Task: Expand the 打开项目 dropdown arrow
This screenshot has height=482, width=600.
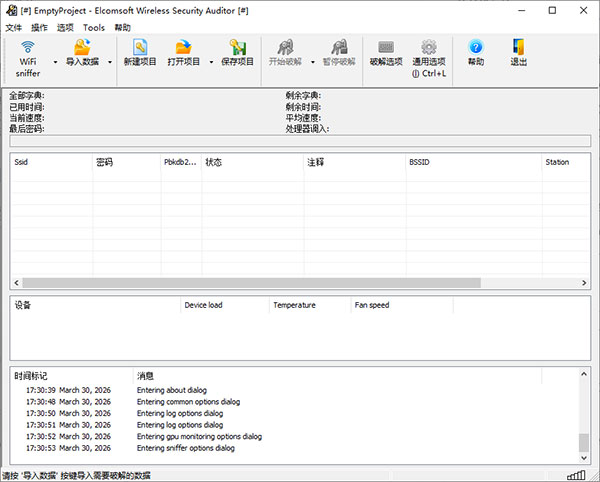Action: coord(211,62)
